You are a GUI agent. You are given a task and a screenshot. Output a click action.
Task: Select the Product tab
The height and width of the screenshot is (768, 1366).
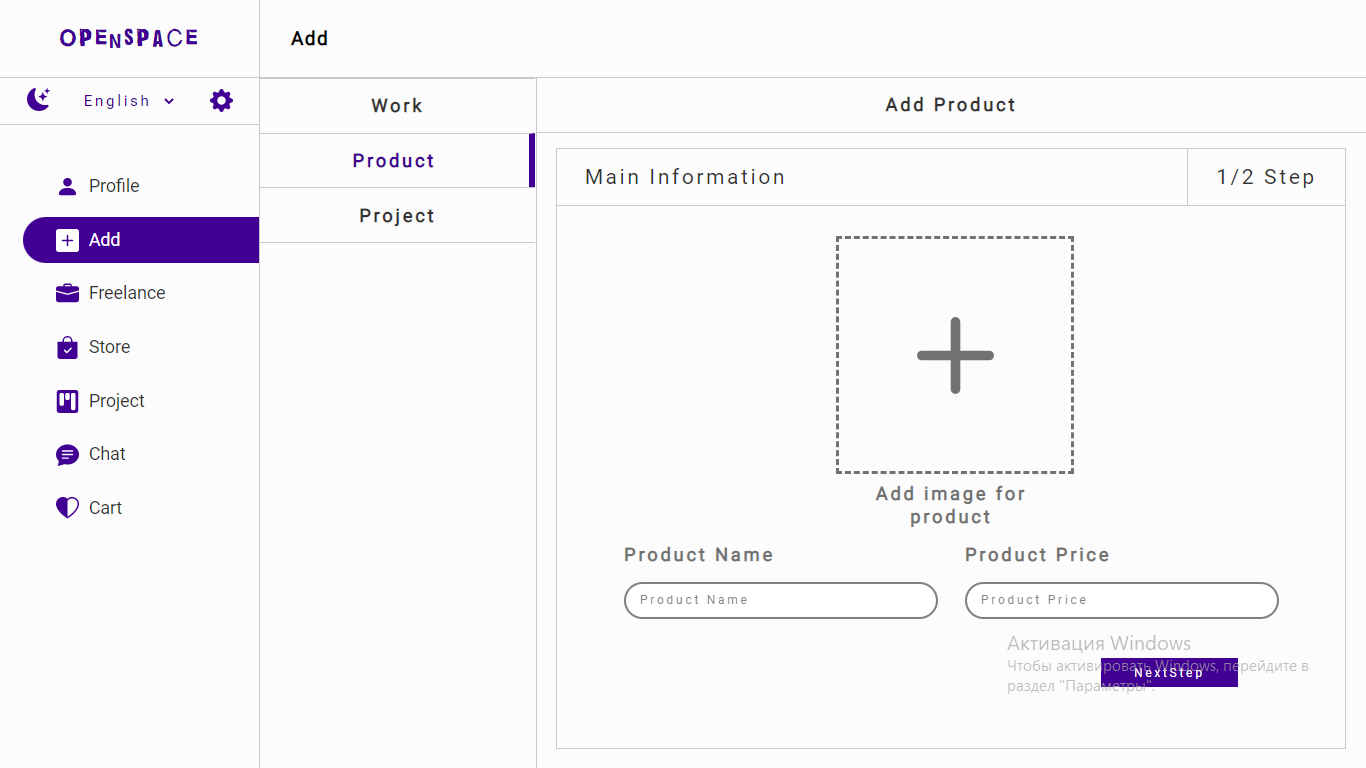tap(394, 161)
